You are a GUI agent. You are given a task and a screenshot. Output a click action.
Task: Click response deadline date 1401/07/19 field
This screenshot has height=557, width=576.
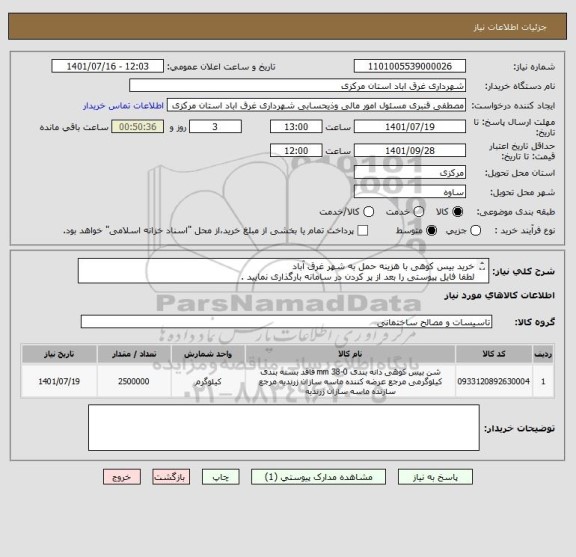410,127
